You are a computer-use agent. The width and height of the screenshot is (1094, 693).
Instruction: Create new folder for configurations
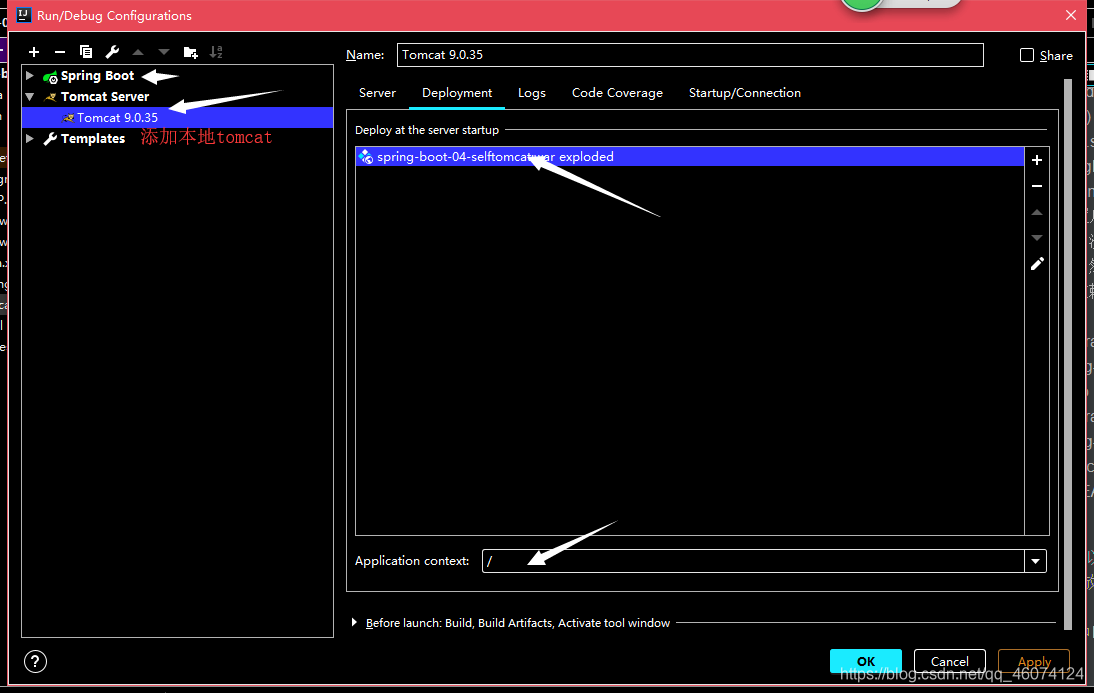[190, 52]
